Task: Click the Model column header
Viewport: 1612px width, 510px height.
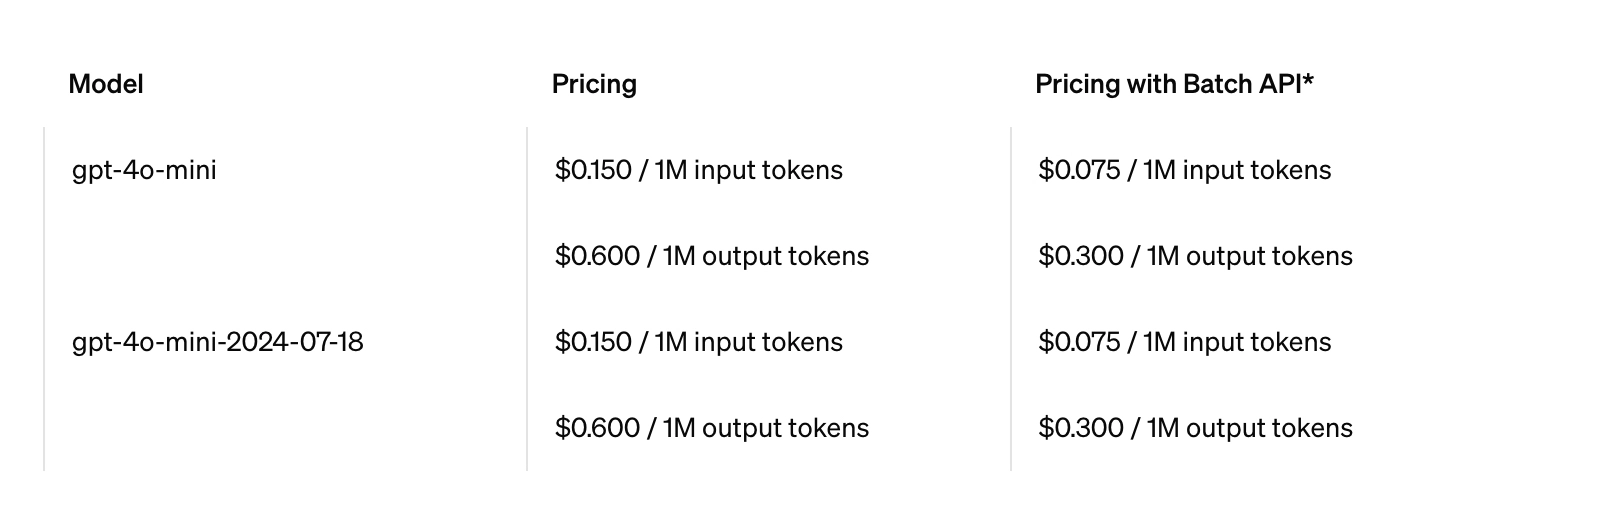Action: (106, 84)
